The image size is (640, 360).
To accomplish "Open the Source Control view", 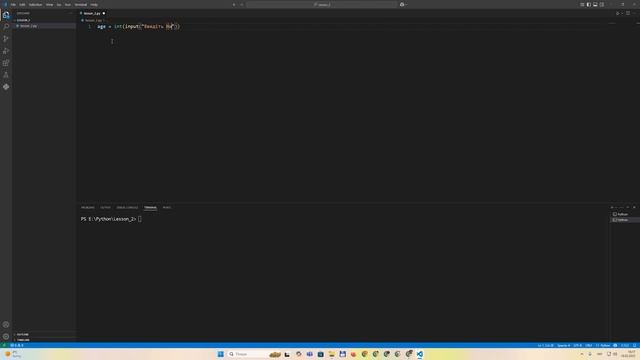I will tap(6, 38).
